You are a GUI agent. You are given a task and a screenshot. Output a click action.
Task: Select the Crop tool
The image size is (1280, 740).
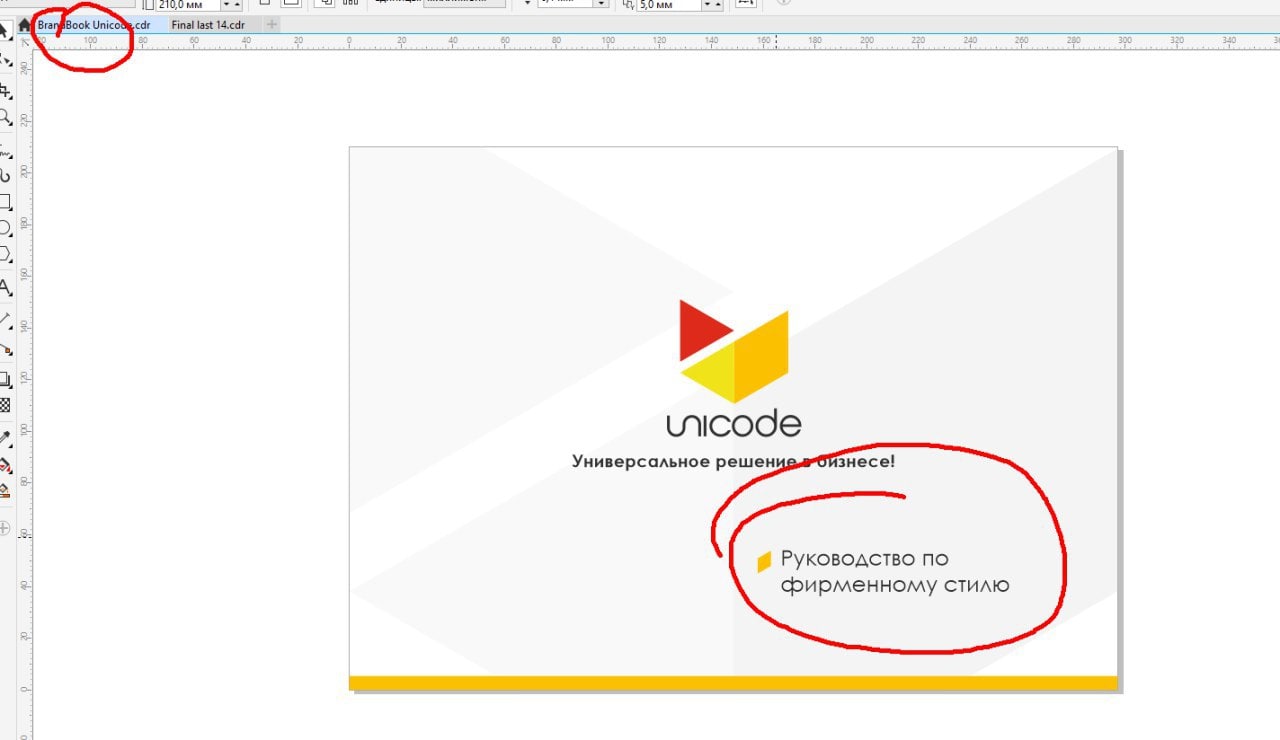click(5, 92)
